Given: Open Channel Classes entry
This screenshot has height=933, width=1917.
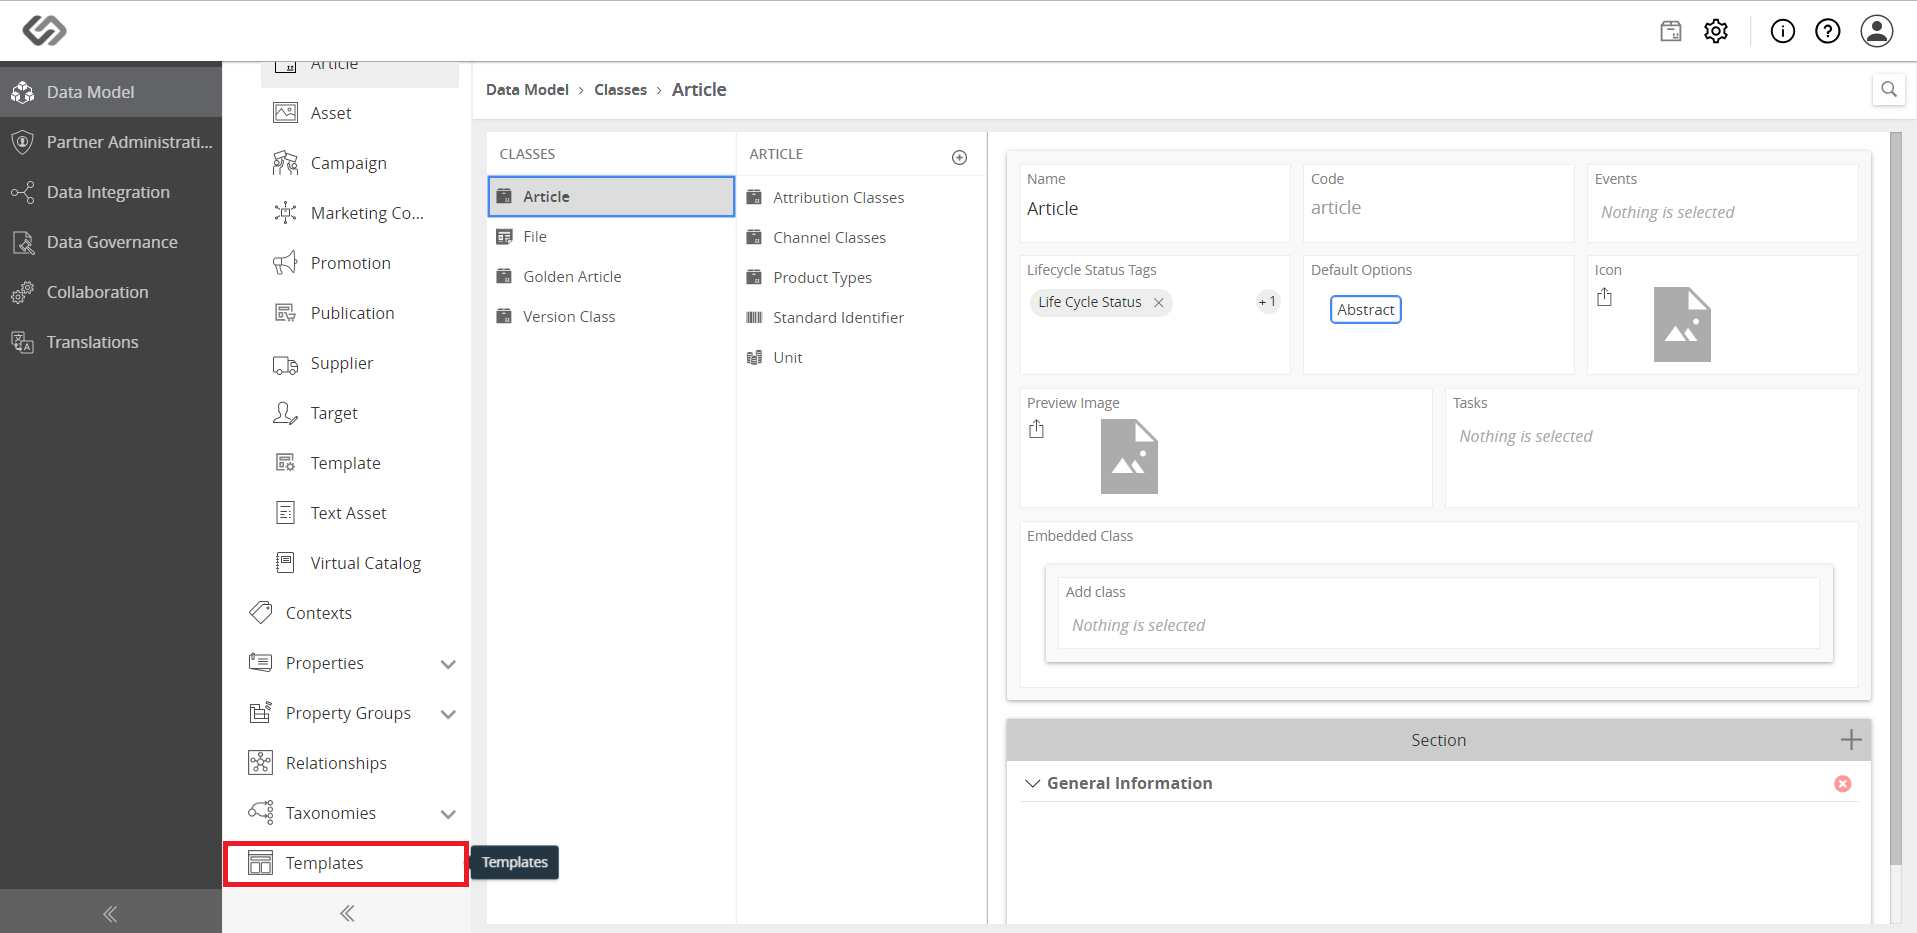Looking at the screenshot, I should click(861, 238).
